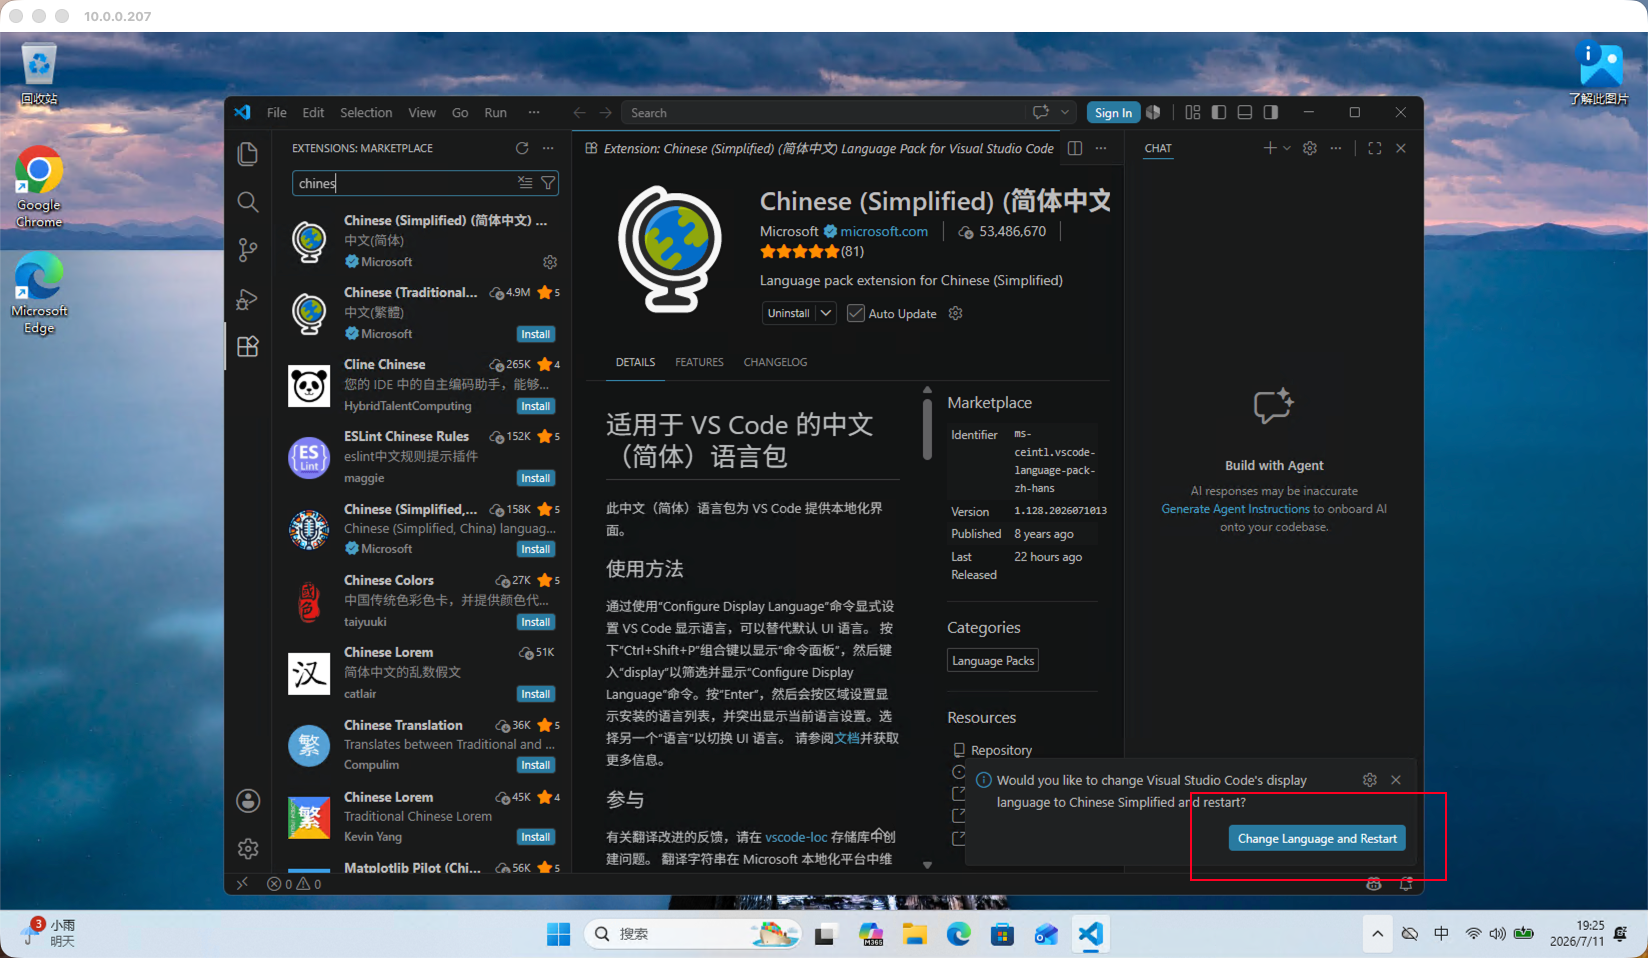Screen dimensions: 1648x958
Task: Open the filter extensions funnel icon
Action: tap(548, 183)
